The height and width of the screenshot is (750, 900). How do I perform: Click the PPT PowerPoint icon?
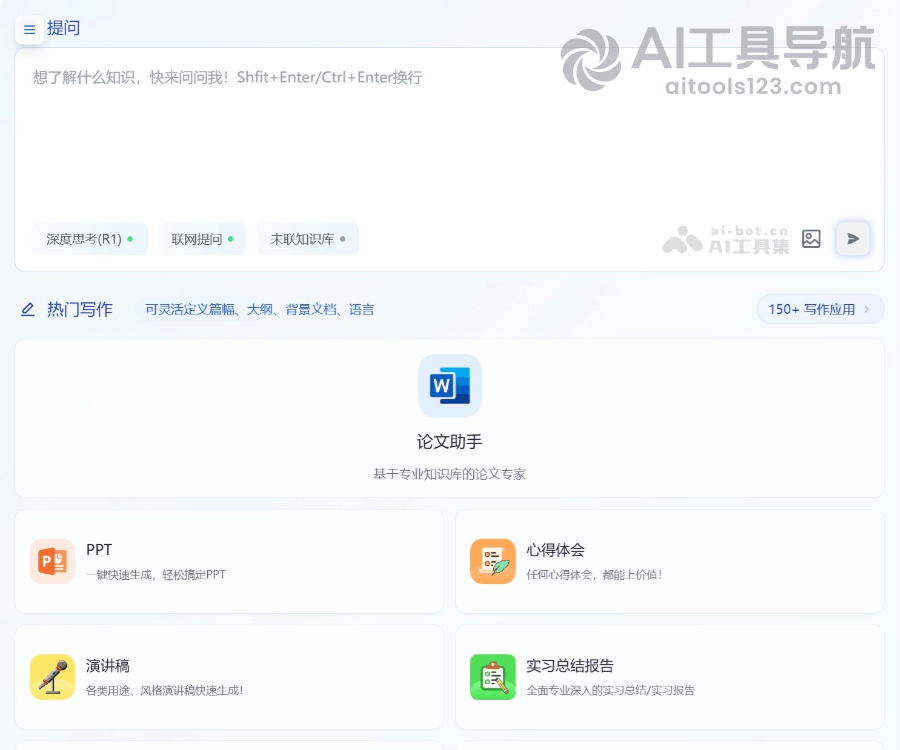(52, 561)
